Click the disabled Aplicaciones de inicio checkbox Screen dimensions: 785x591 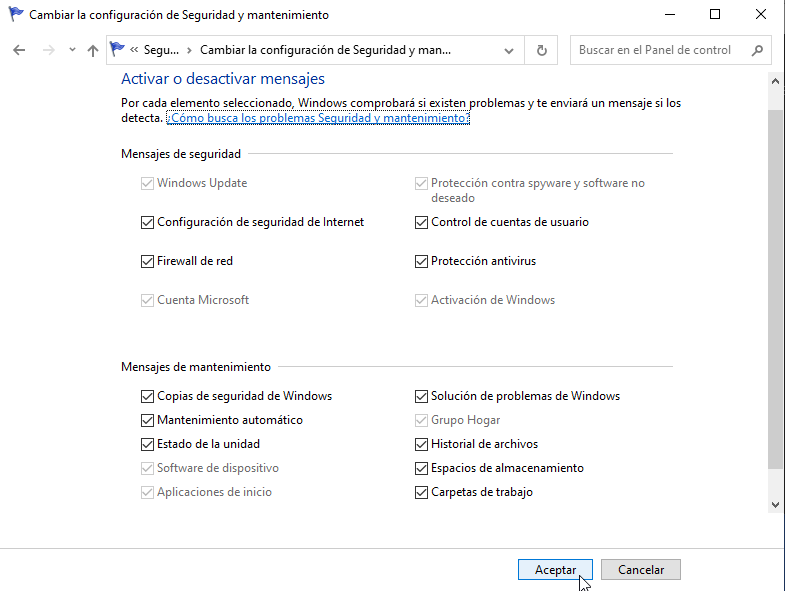pyautogui.click(x=147, y=492)
